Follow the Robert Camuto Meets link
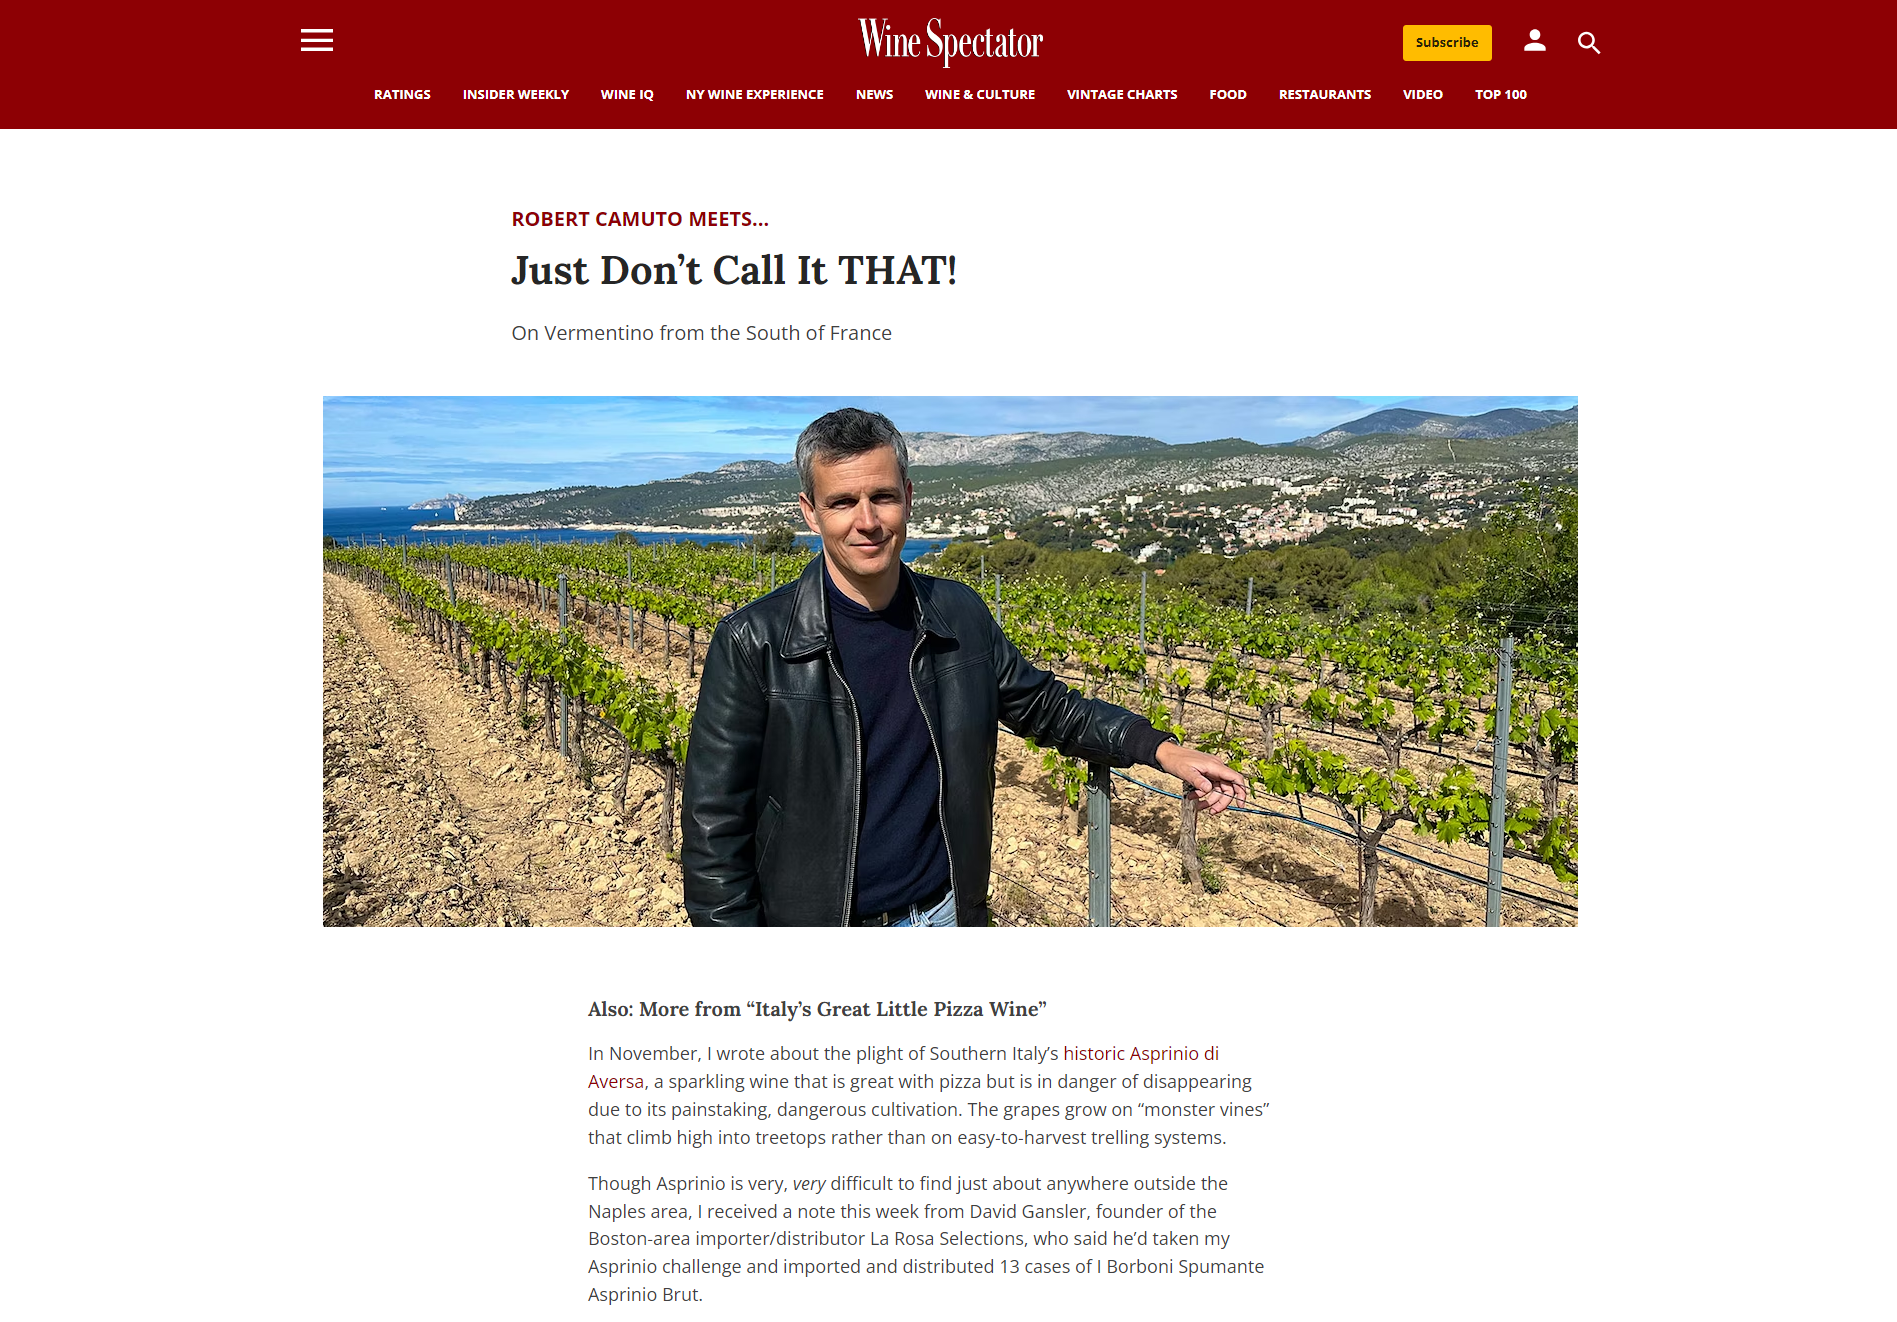The height and width of the screenshot is (1322, 1897). coord(640,219)
